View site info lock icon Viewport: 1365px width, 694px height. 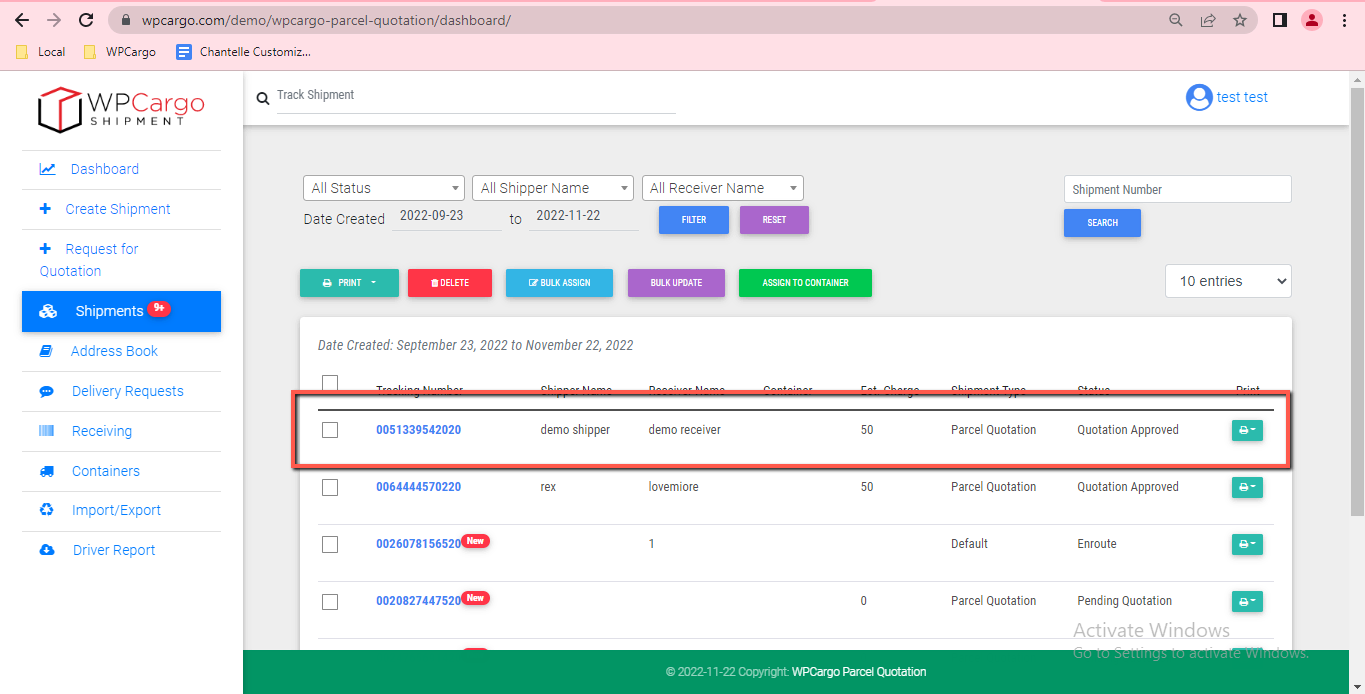tap(125, 20)
